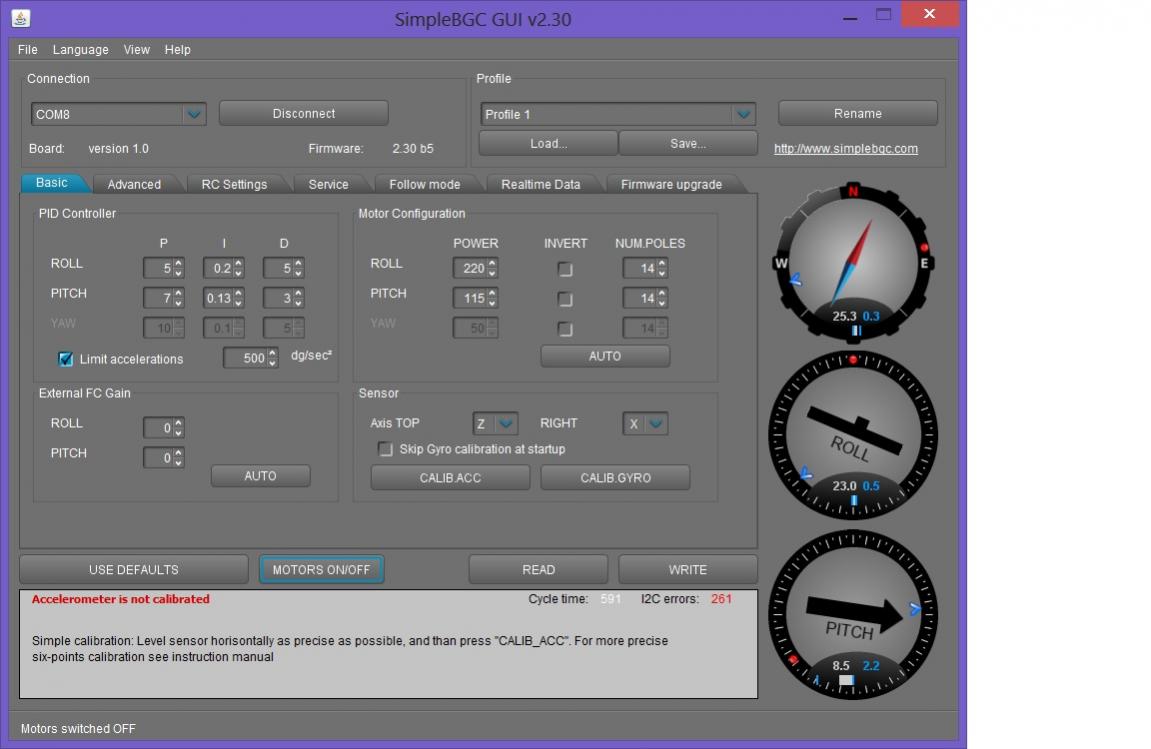This screenshot has height=749, width=1151.
Task: Uncheck Limit accelerations
Action: pyautogui.click(x=65, y=359)
